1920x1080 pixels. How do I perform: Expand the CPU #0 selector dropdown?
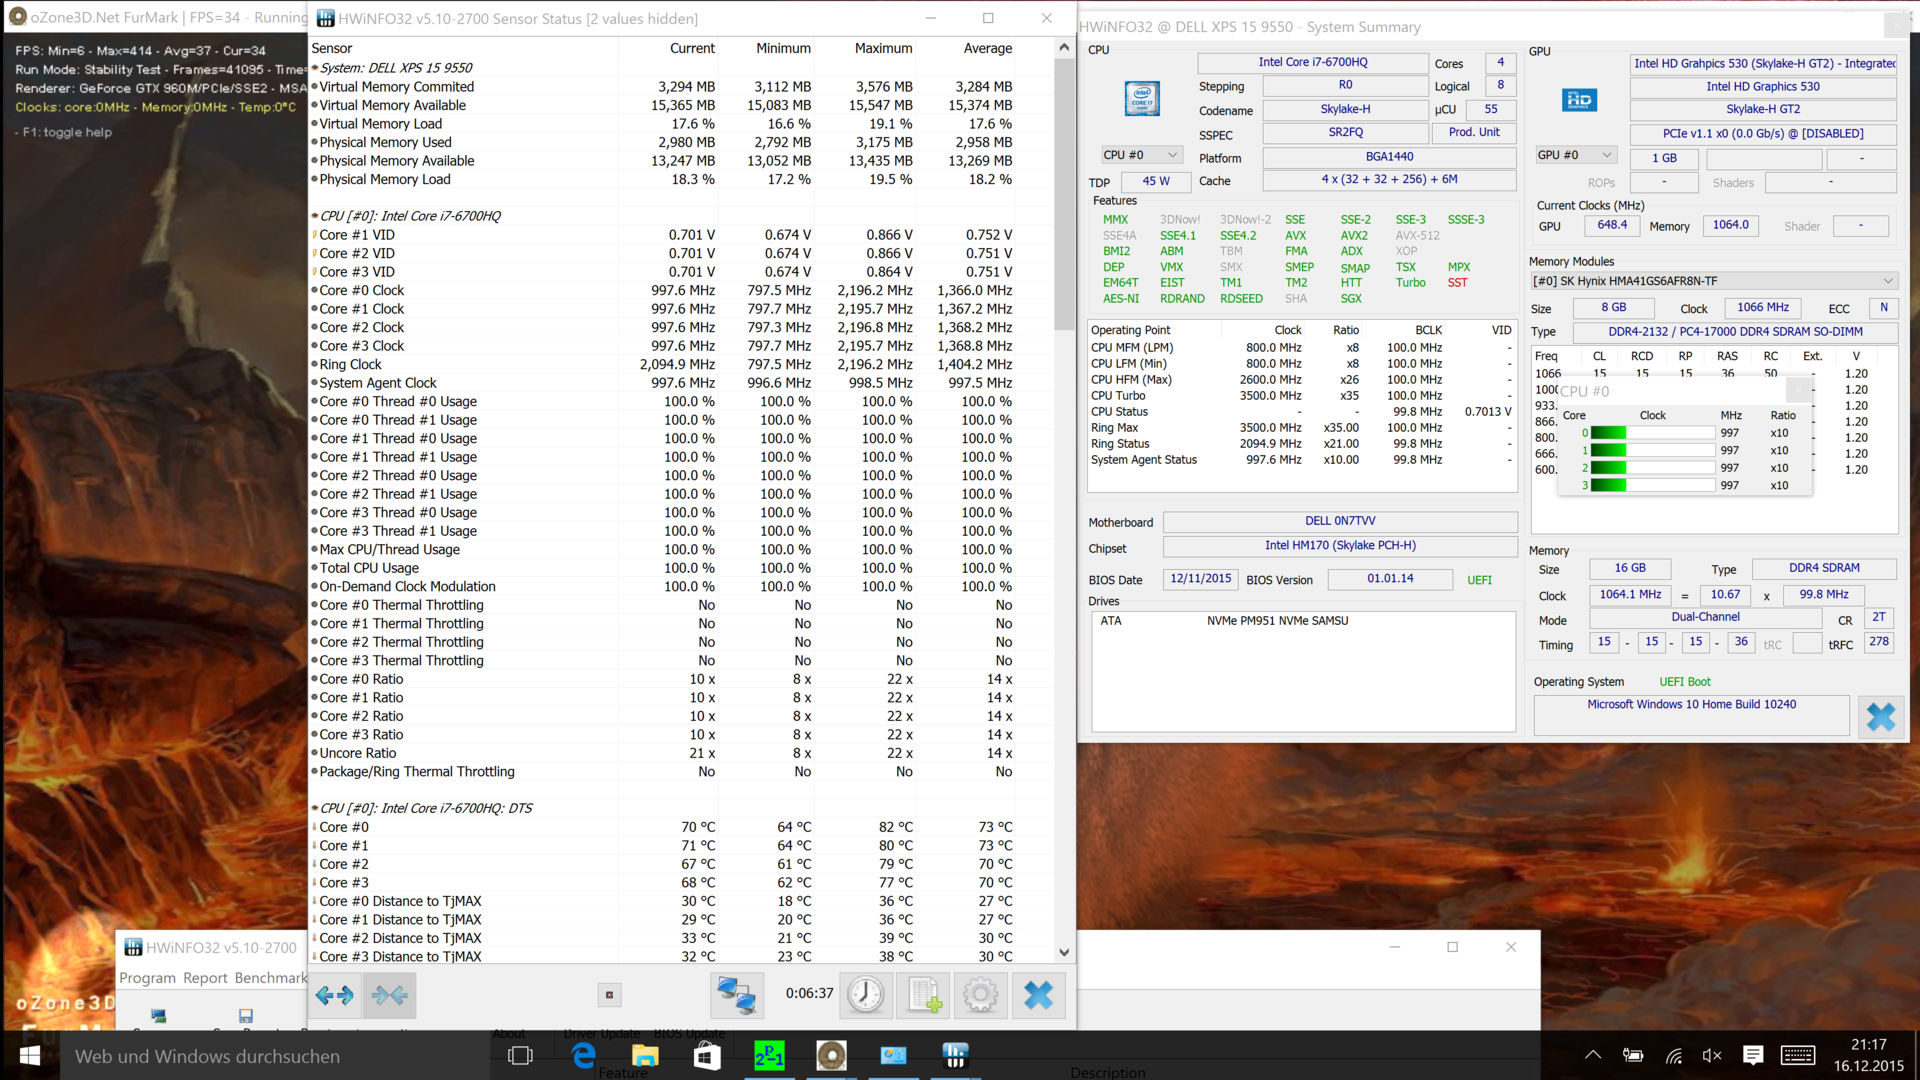(1142, 155)
